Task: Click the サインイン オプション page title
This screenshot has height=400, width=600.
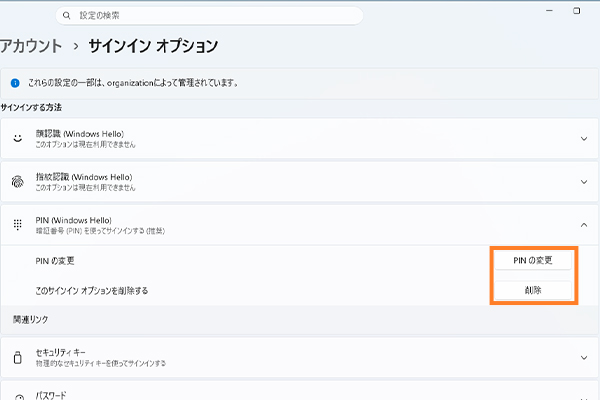Action: [x=153, y=46]
